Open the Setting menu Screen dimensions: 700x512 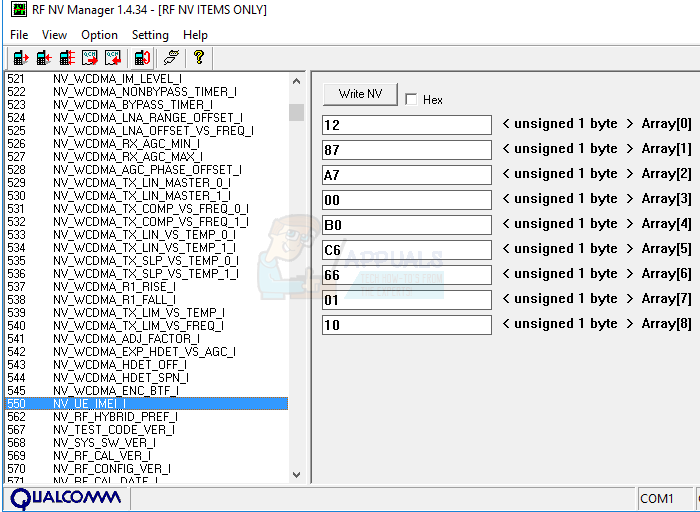[150, 35]
